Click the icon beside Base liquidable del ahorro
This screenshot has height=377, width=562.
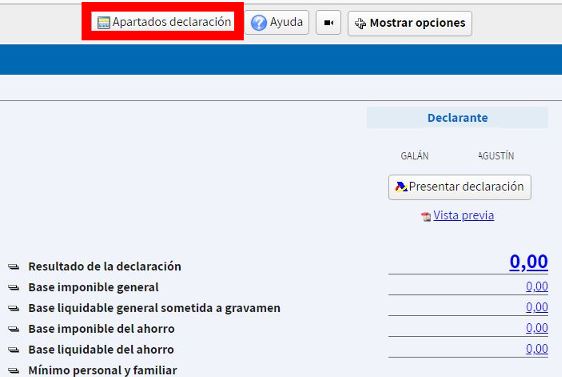point(14,350)
